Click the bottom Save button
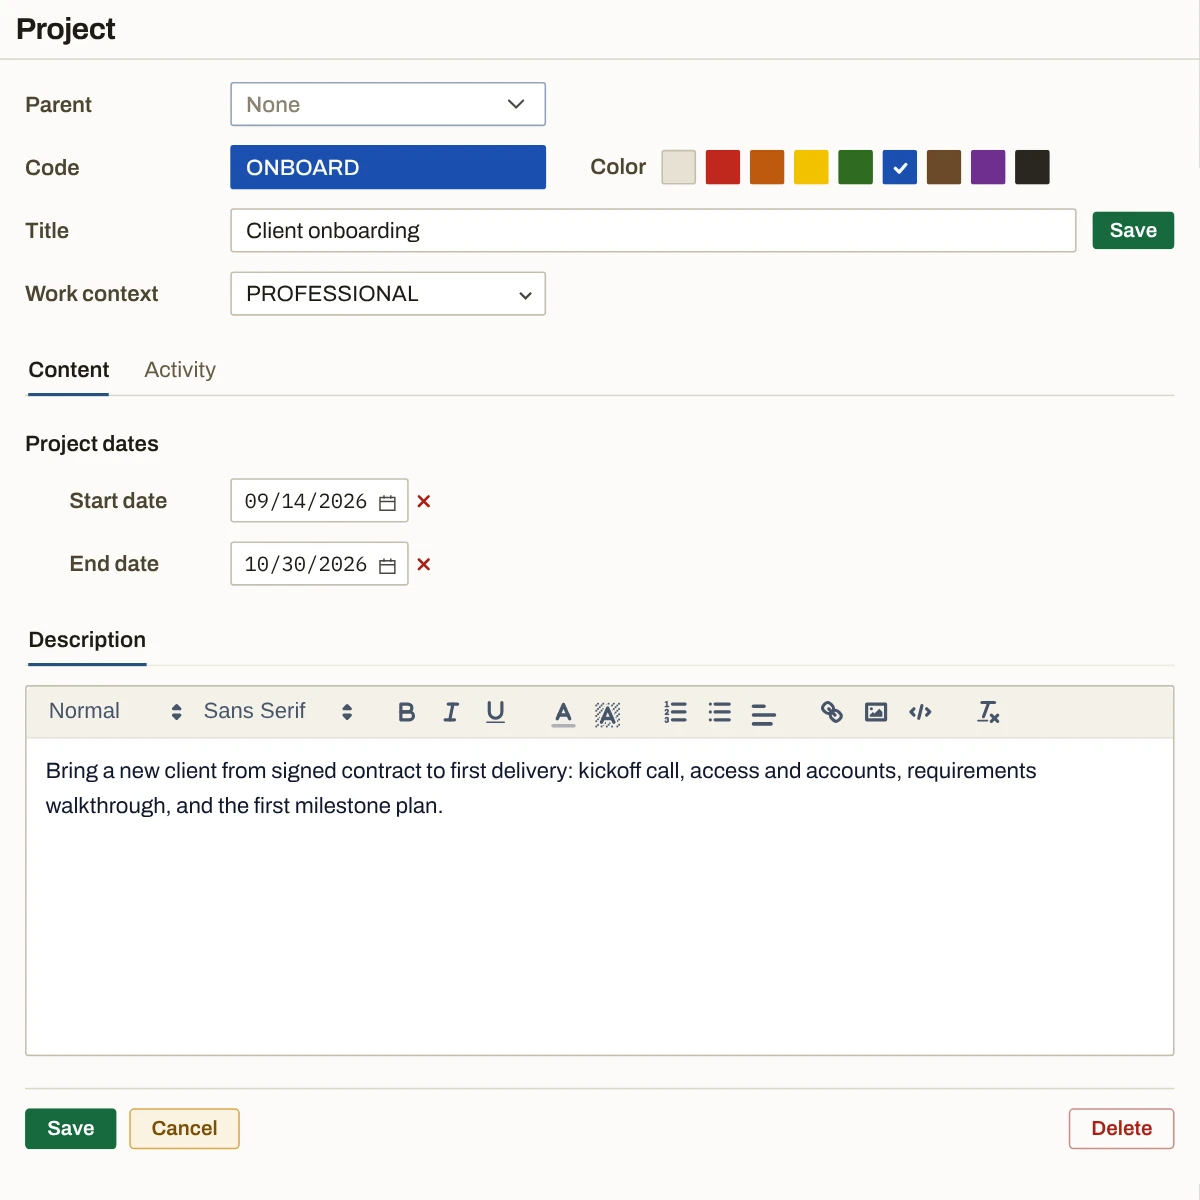The image size is (1200, 1200). [x=71, y=1128]
